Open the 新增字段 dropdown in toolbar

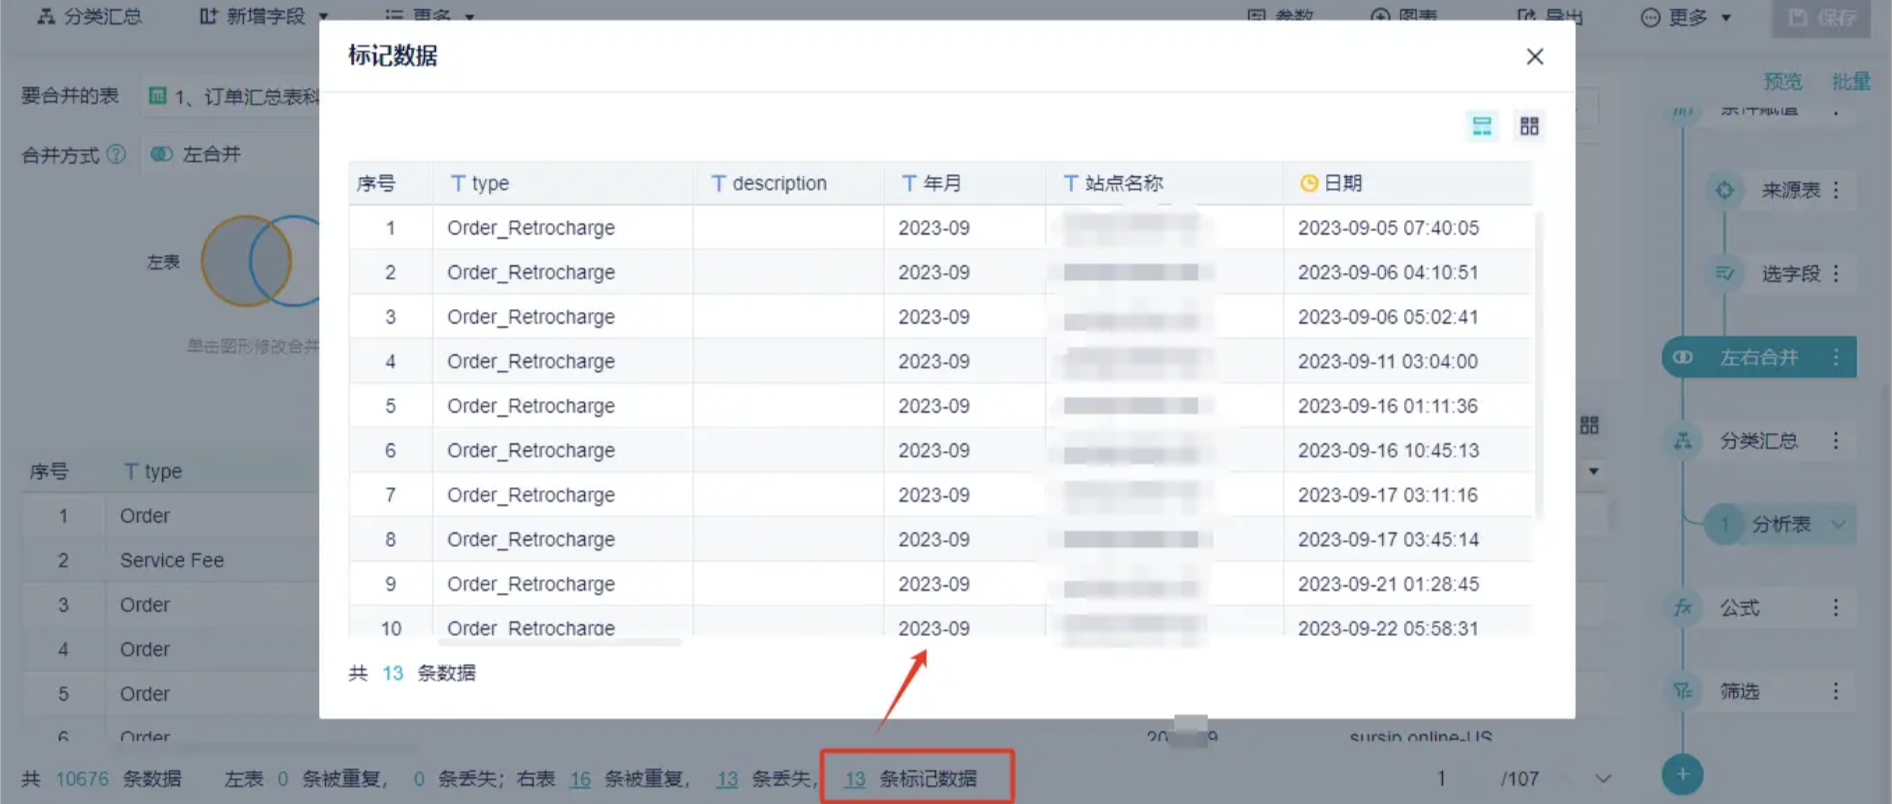click(264, 16)
